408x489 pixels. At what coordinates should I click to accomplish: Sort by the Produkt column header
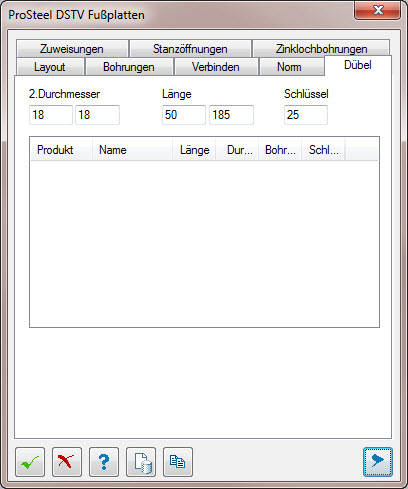click(61, 150)
